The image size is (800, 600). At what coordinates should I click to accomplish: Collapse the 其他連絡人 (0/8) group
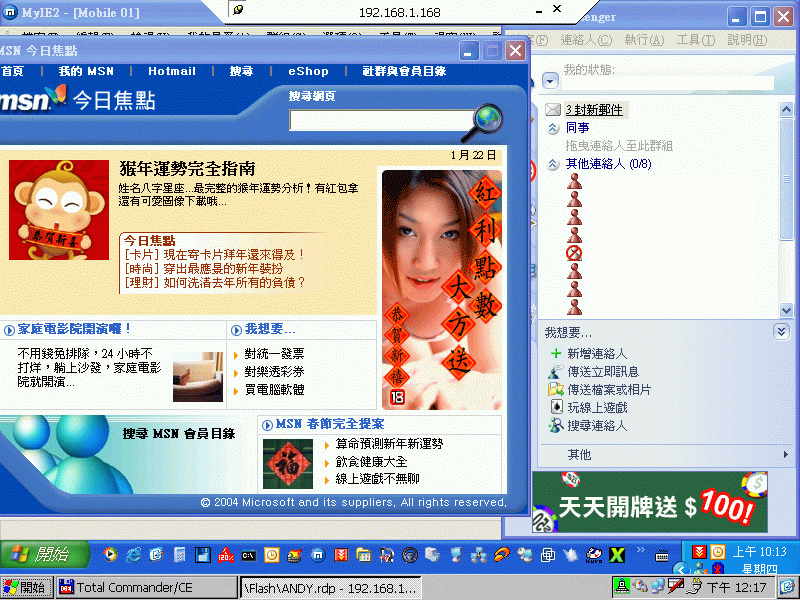point(553,164)
